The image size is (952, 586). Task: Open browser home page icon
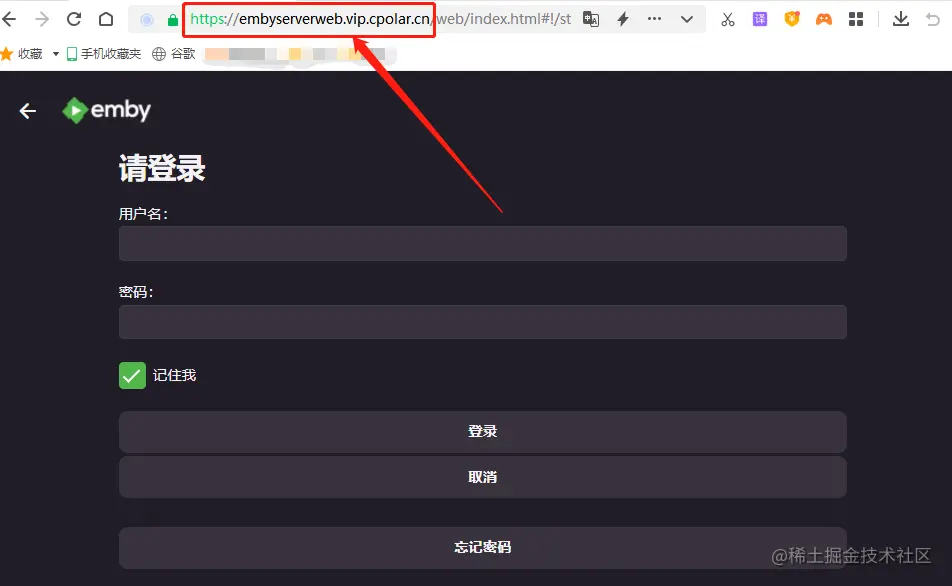click(x=106, y=19)
